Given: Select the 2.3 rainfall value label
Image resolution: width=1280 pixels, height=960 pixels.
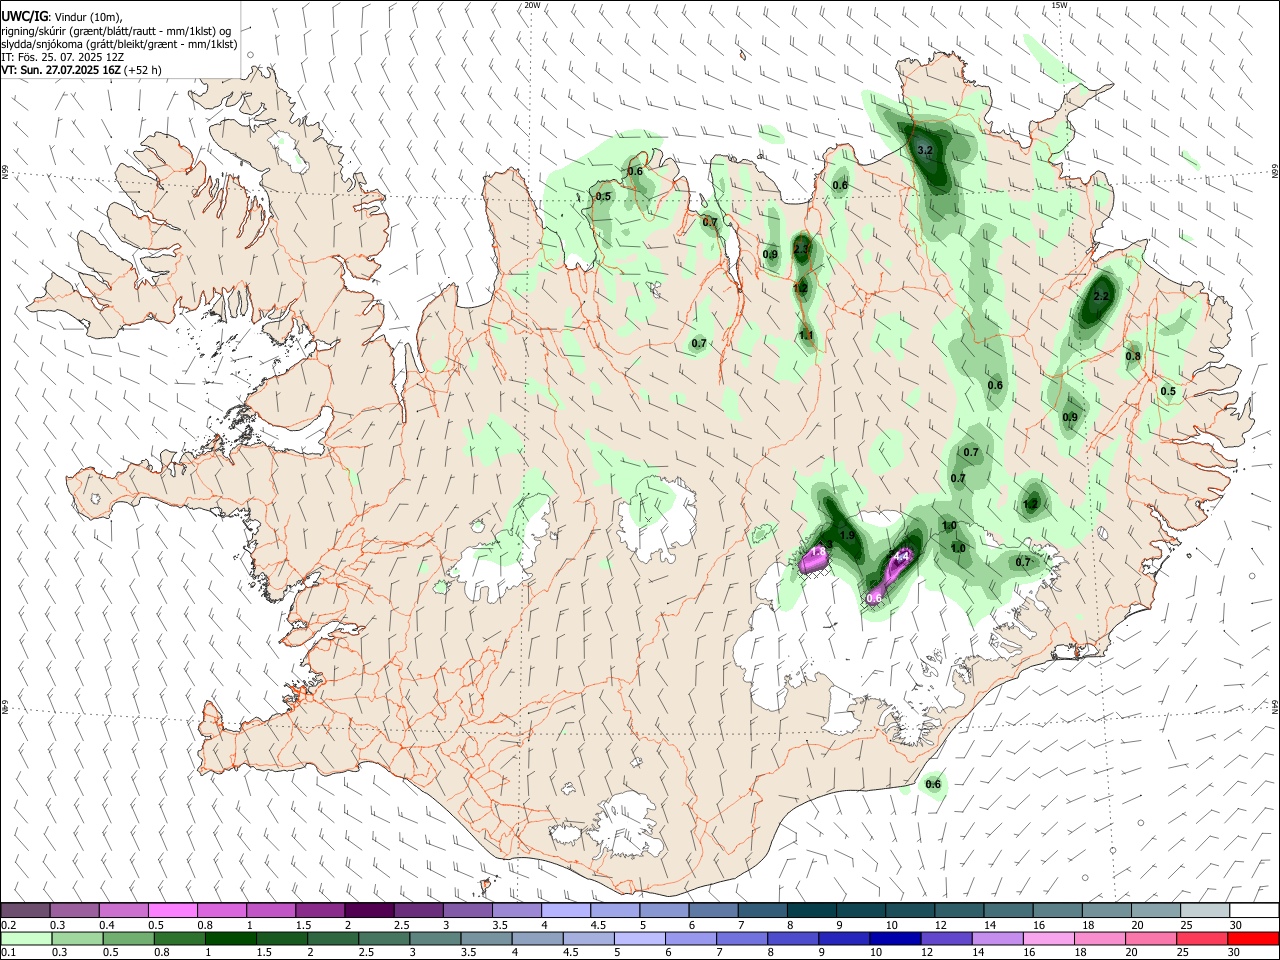Looking at the screenshot, I should 801,248.
